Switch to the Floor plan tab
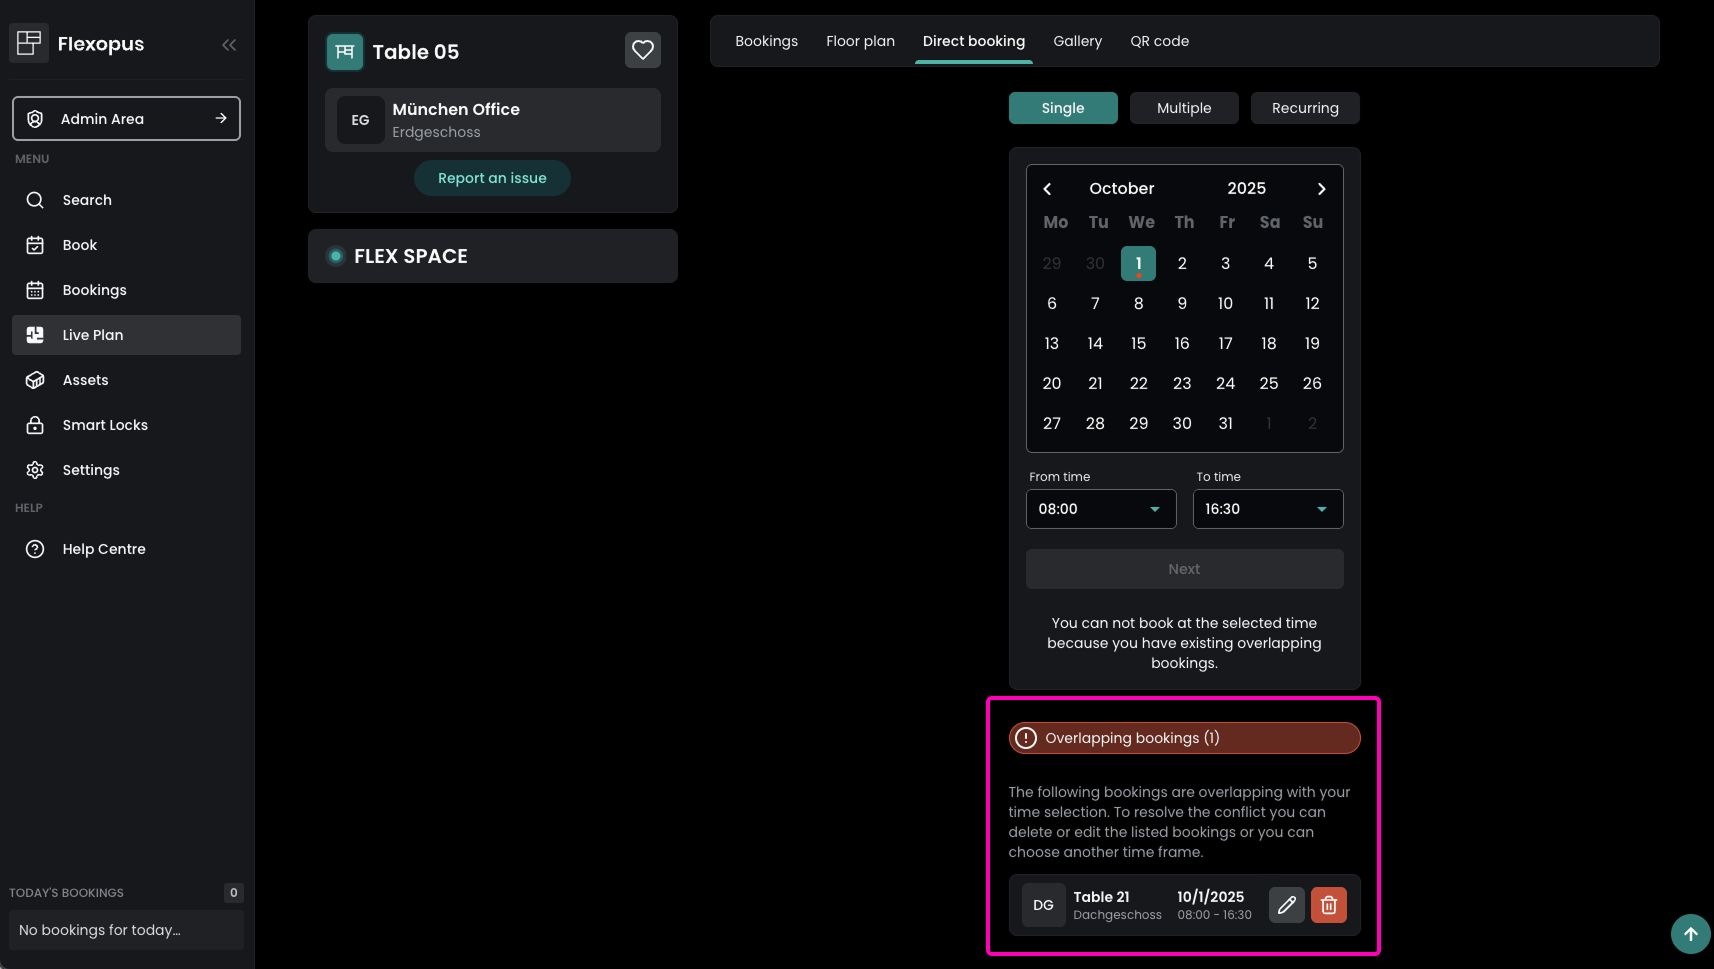This screenshot has width=1714, height=969. click(860, 41)
